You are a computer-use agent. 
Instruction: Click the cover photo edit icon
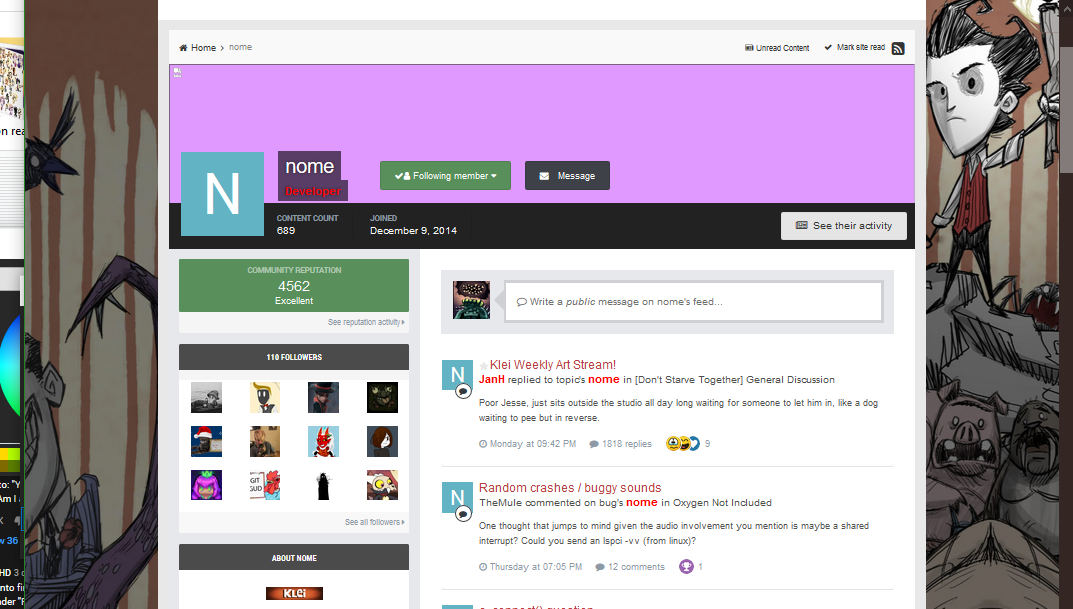point(177,72)
